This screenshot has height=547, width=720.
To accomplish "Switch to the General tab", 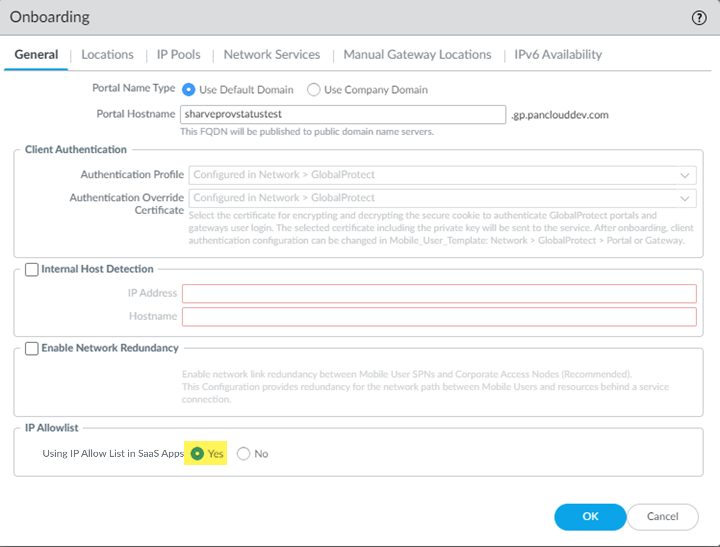I will click(x=37, y=55).
